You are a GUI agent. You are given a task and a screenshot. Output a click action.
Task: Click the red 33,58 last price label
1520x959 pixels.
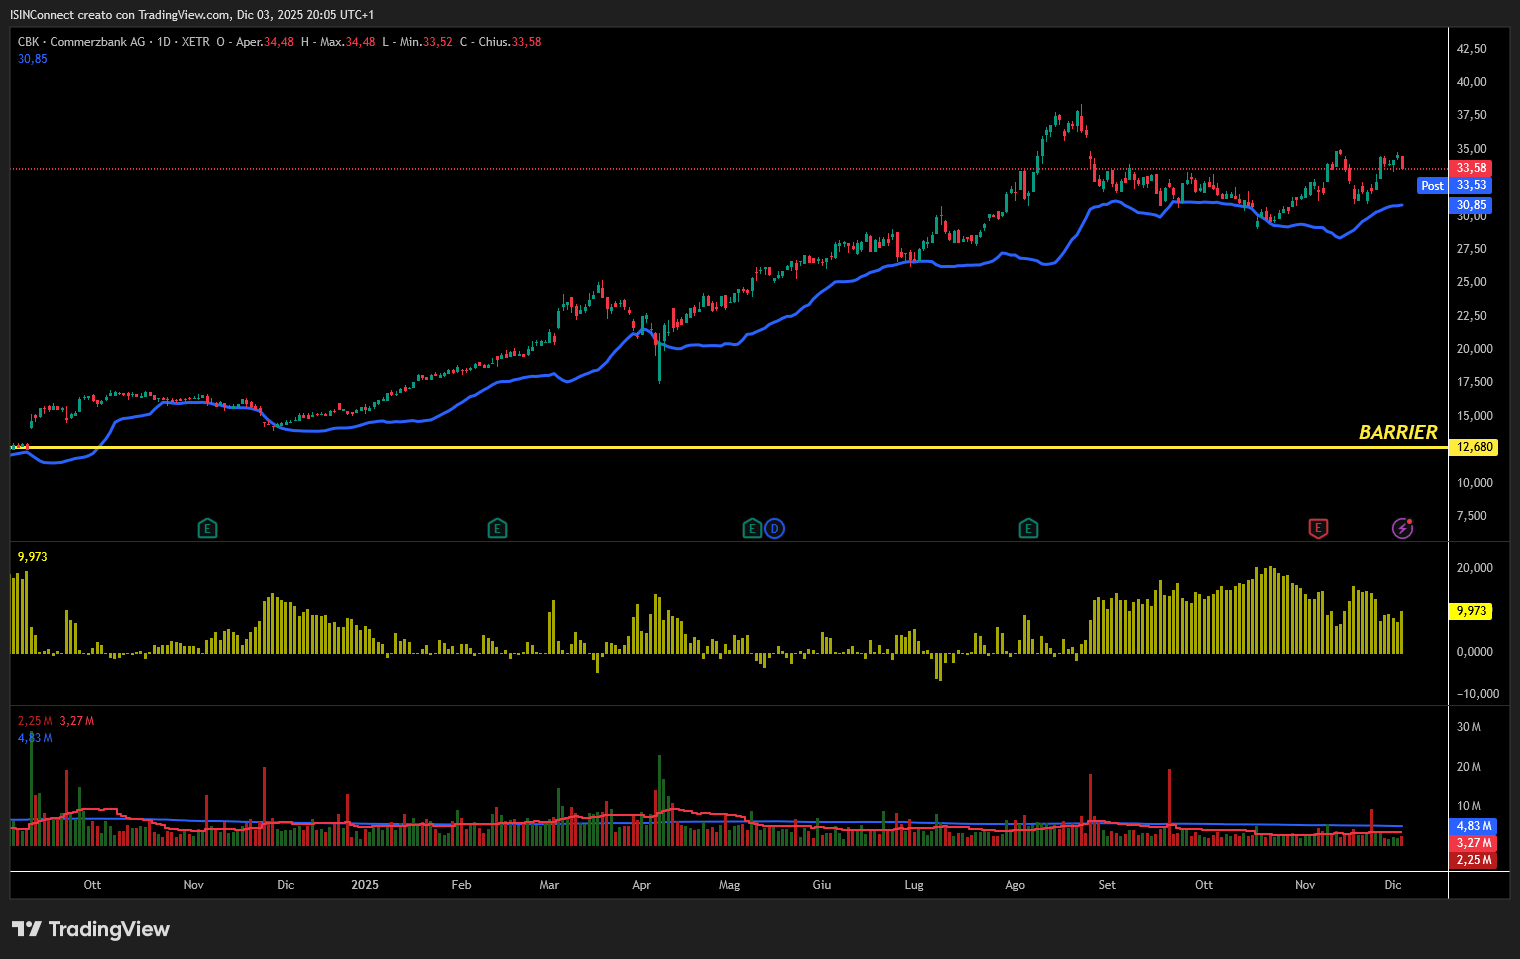(x=1471, y=168)
